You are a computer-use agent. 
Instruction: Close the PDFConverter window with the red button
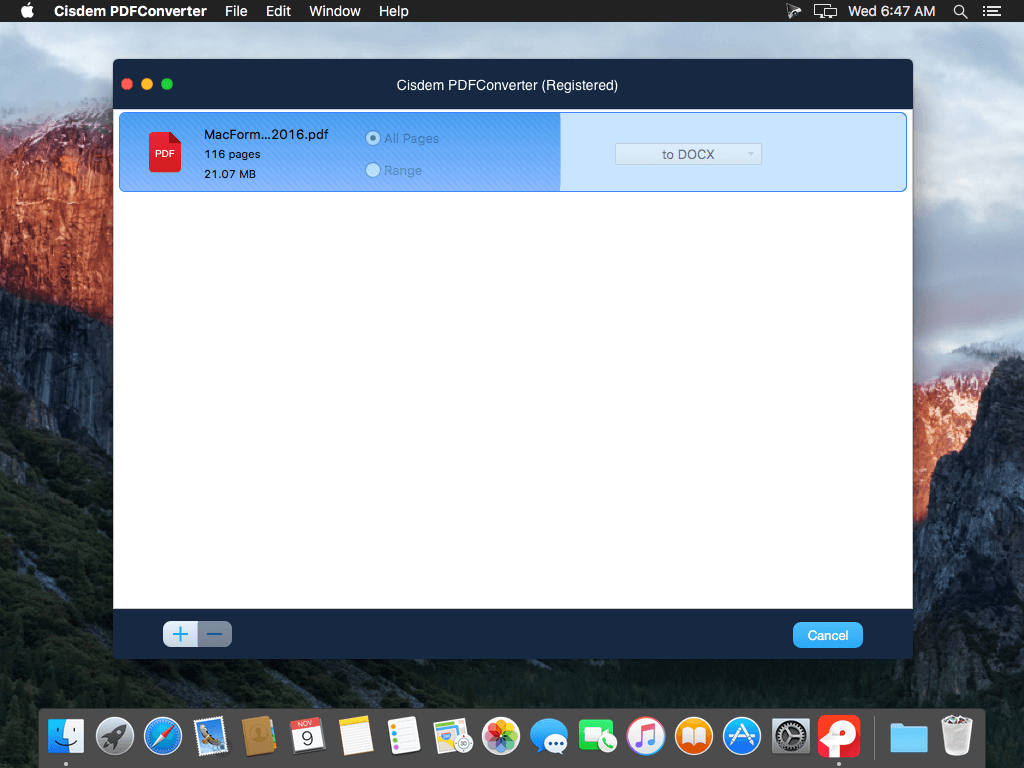127,84
